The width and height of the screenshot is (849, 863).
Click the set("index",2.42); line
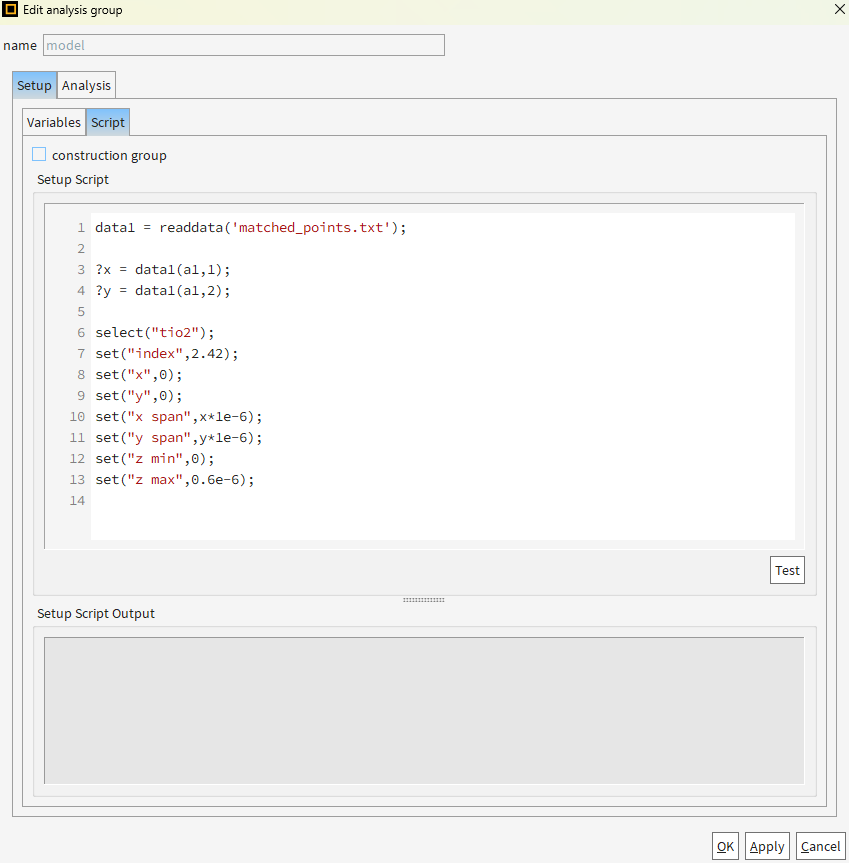[x=167, y=353]
